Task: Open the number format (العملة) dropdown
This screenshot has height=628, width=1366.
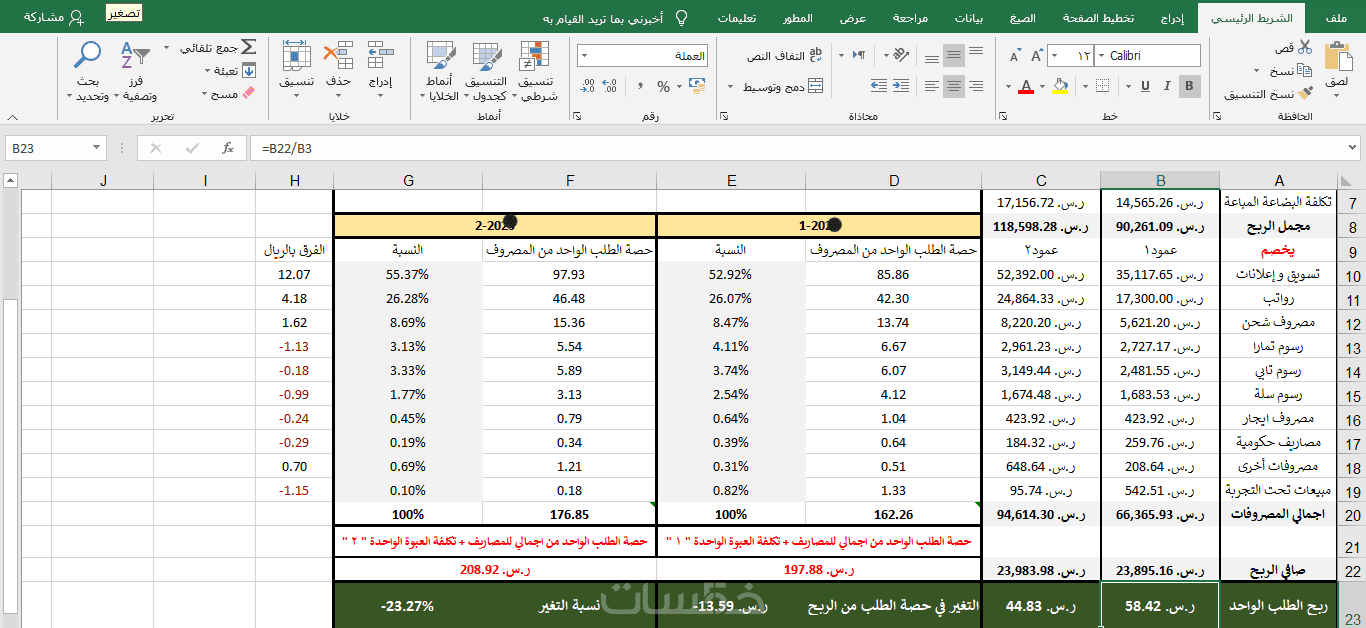Action: [x=585, y=56]
